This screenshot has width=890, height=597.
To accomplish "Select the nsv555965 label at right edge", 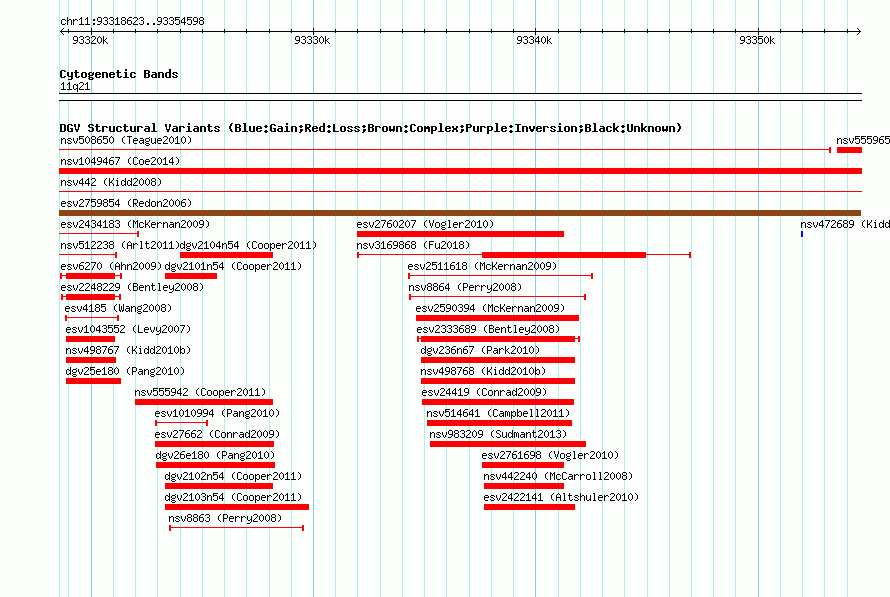I will [863, 140].
